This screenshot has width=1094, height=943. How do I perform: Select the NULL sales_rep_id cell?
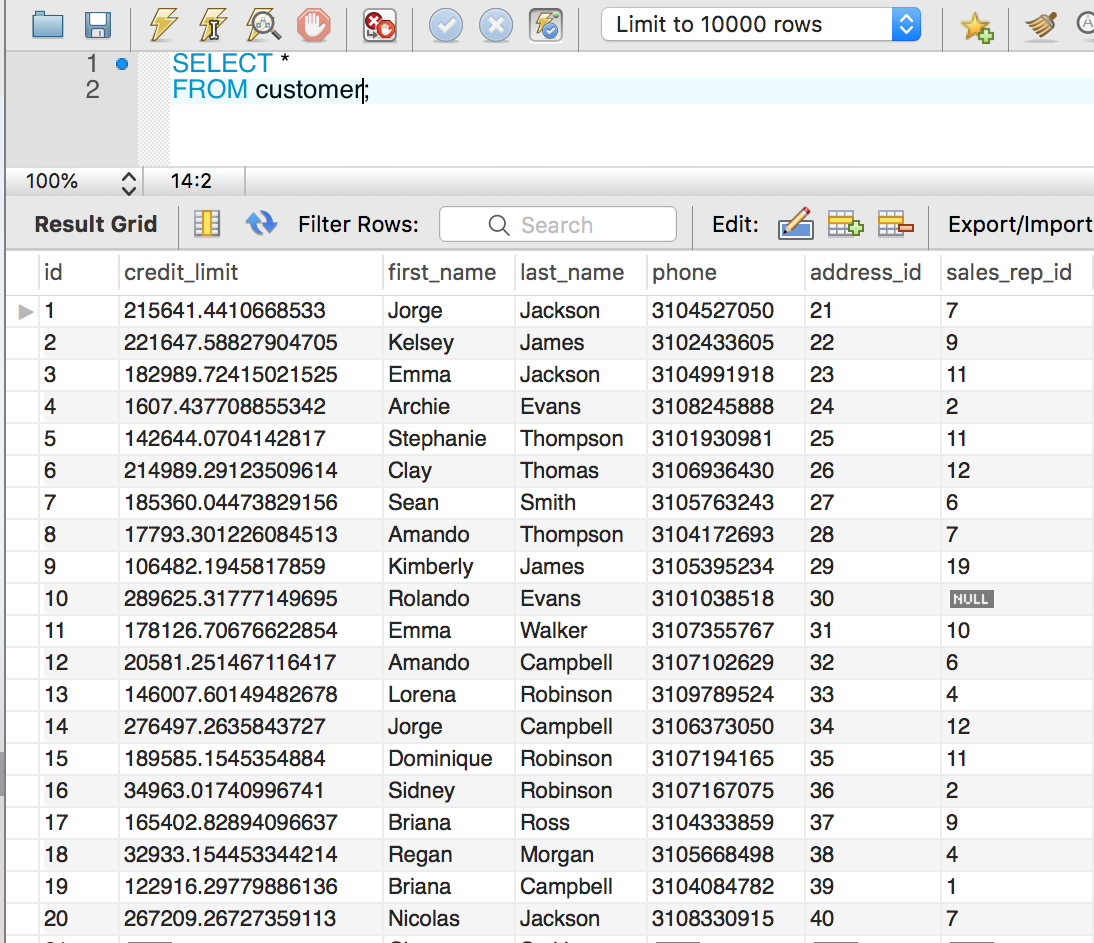click(971, 599)
